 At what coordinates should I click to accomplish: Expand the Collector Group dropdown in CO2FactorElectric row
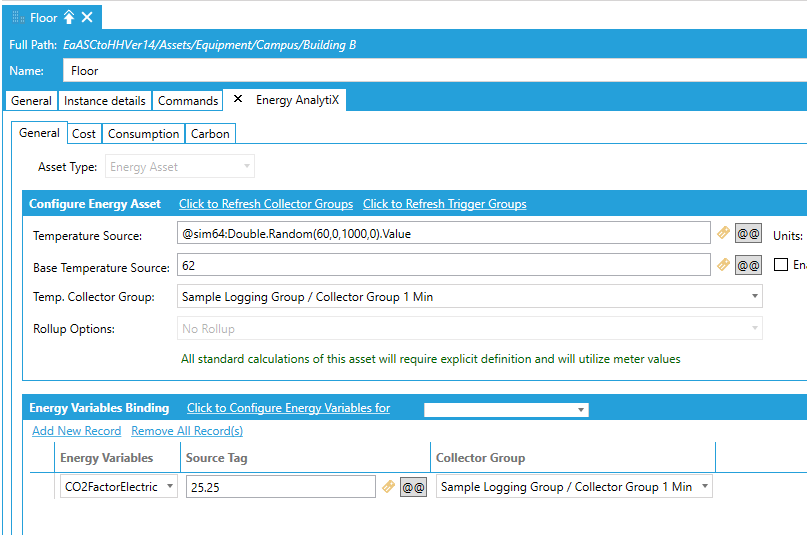point(574,486)
